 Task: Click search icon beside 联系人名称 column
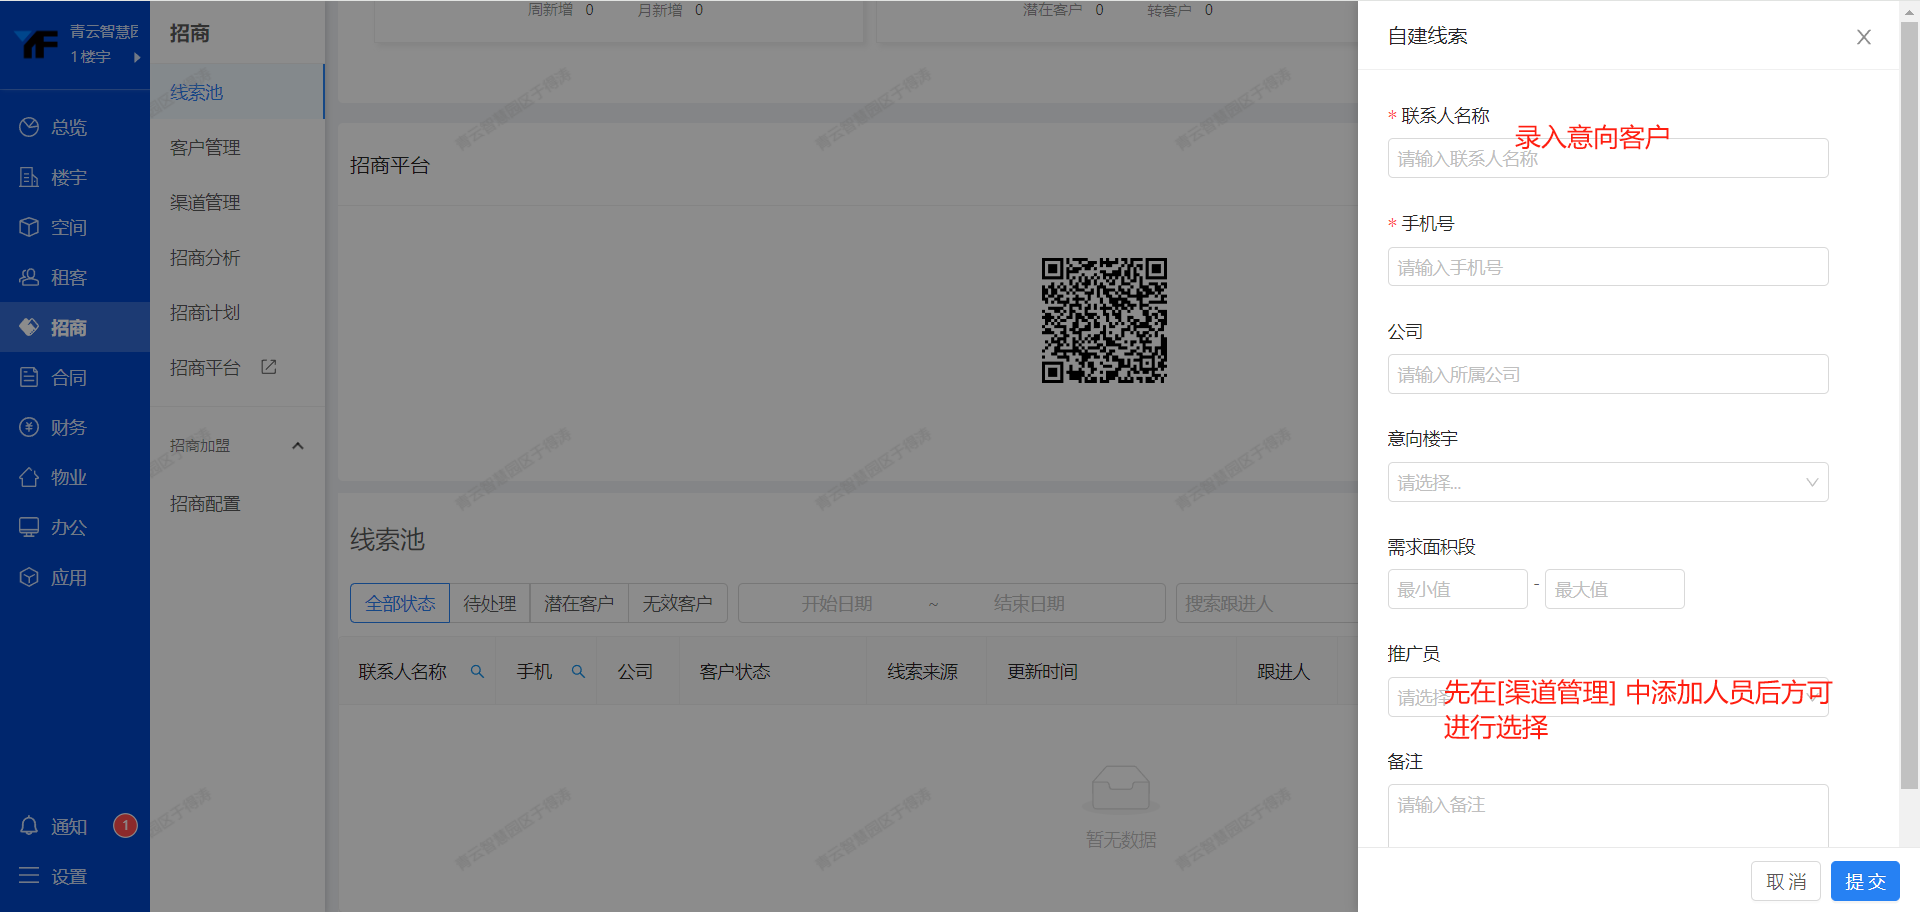[477, 672]
